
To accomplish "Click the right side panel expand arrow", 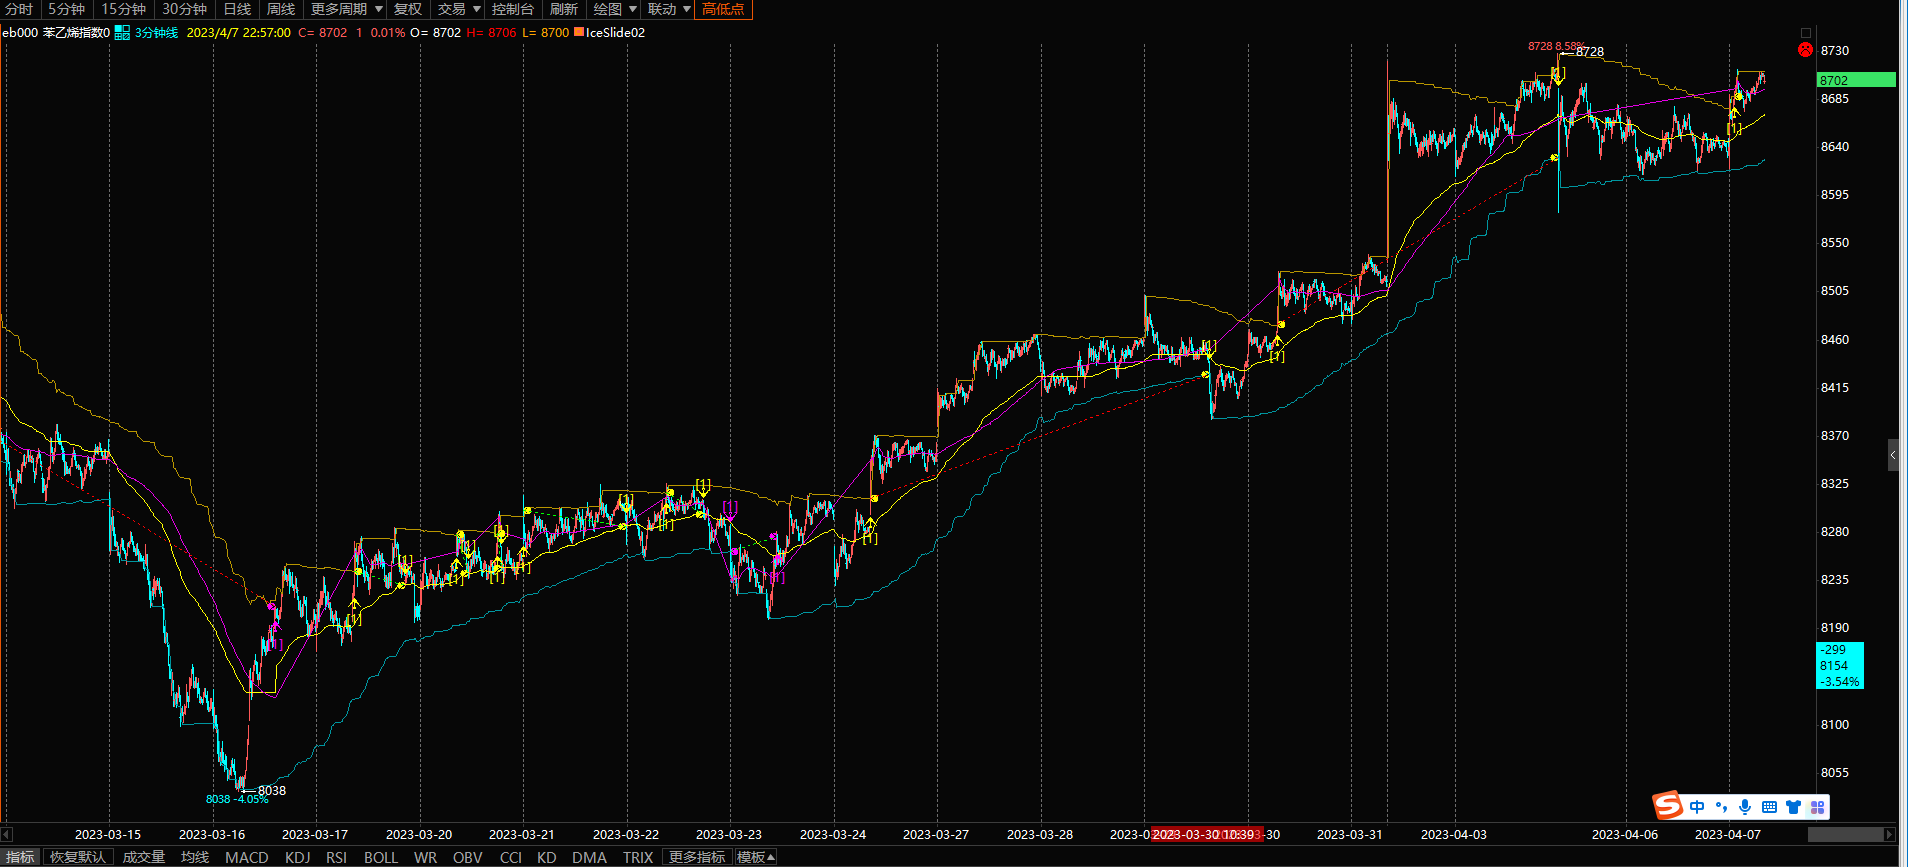I will [x=1893, y=455].
